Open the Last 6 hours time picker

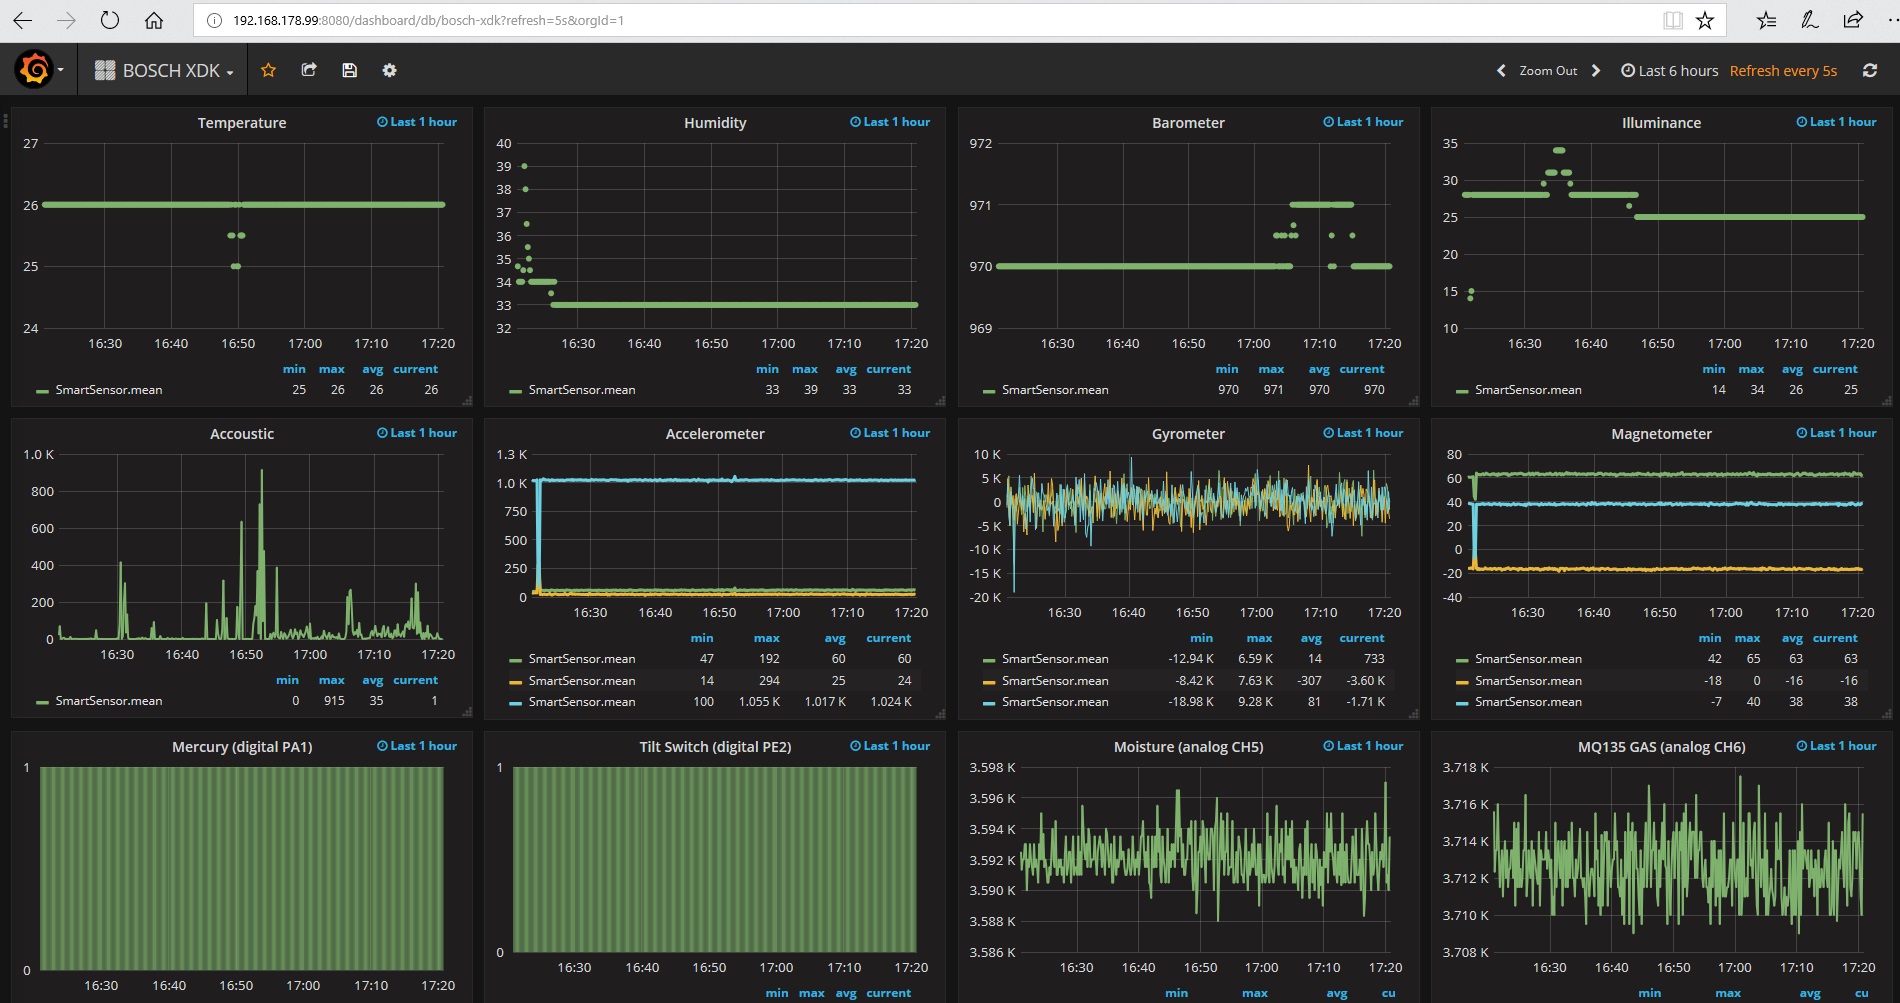[x=1669, y=70]
